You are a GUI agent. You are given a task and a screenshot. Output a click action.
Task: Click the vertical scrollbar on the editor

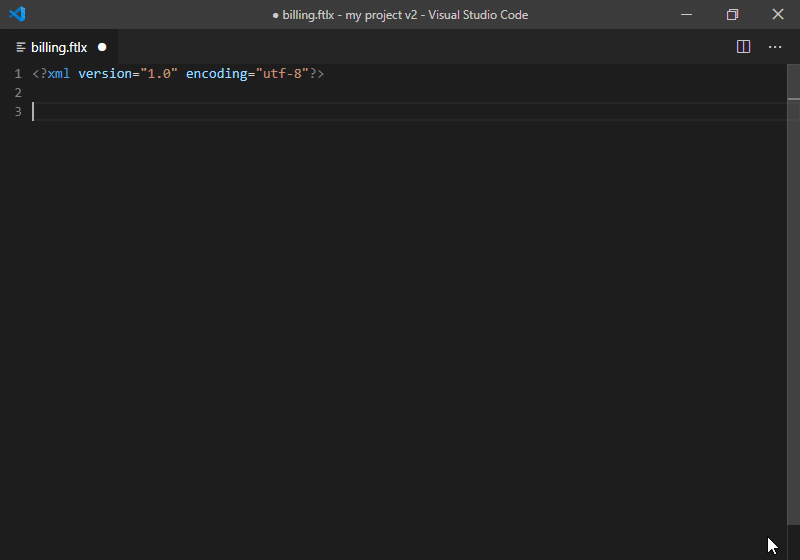pos(793,294)
